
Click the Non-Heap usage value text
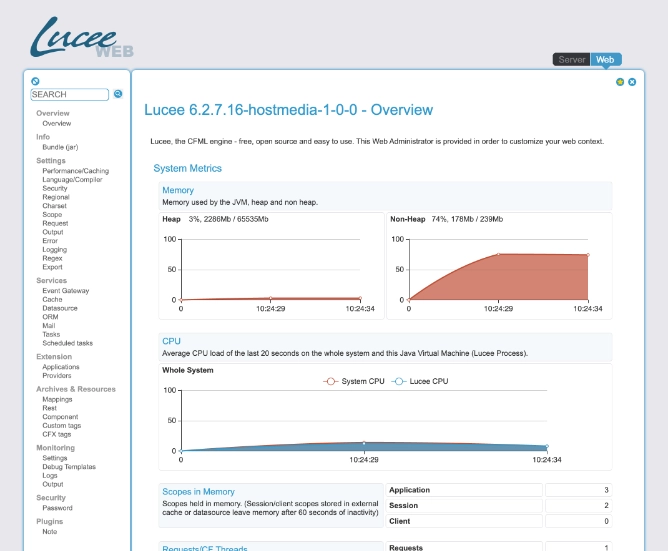(467, 219)
